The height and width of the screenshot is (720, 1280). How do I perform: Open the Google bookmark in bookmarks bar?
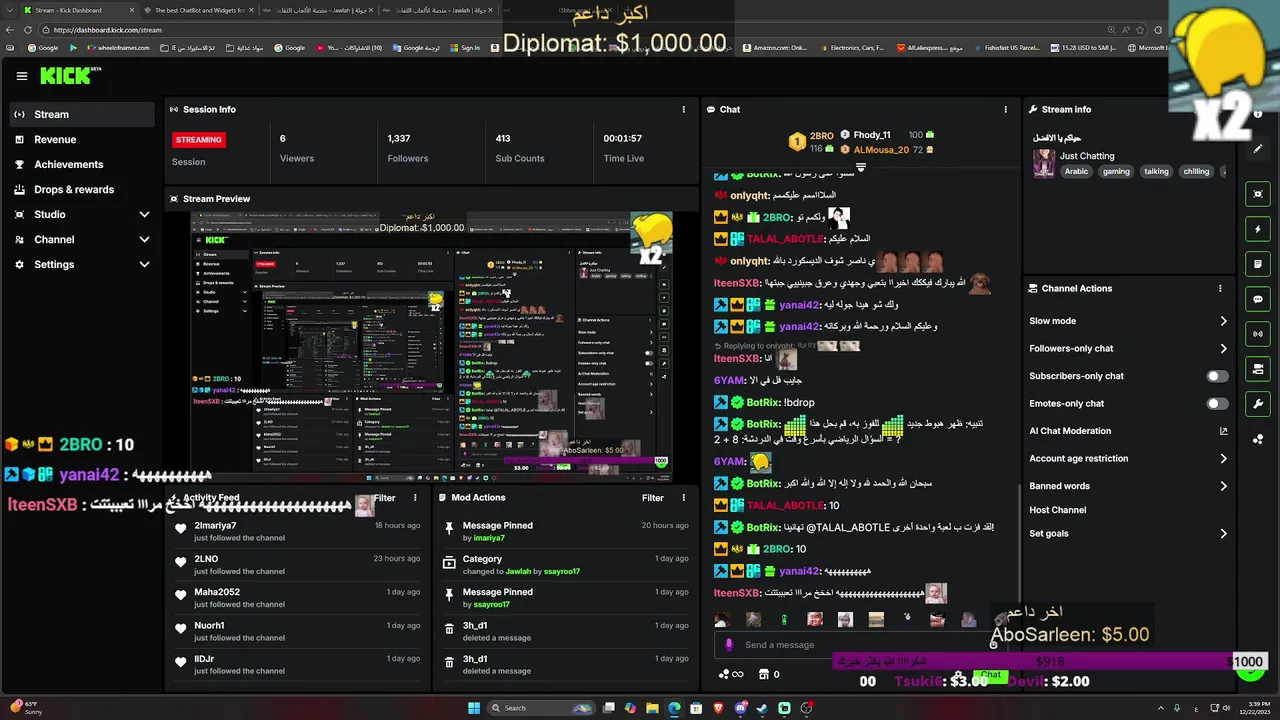click(x=43, y=47)
